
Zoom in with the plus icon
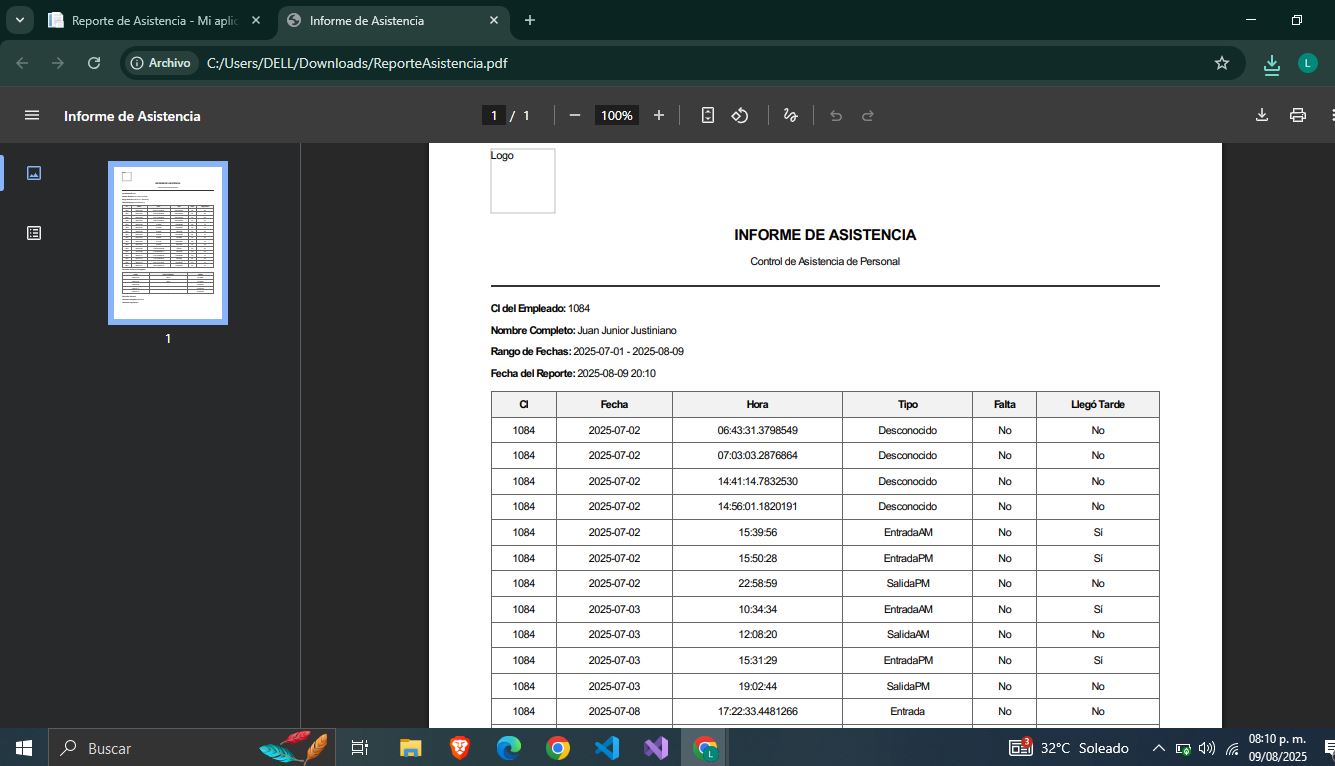point(659,116)
